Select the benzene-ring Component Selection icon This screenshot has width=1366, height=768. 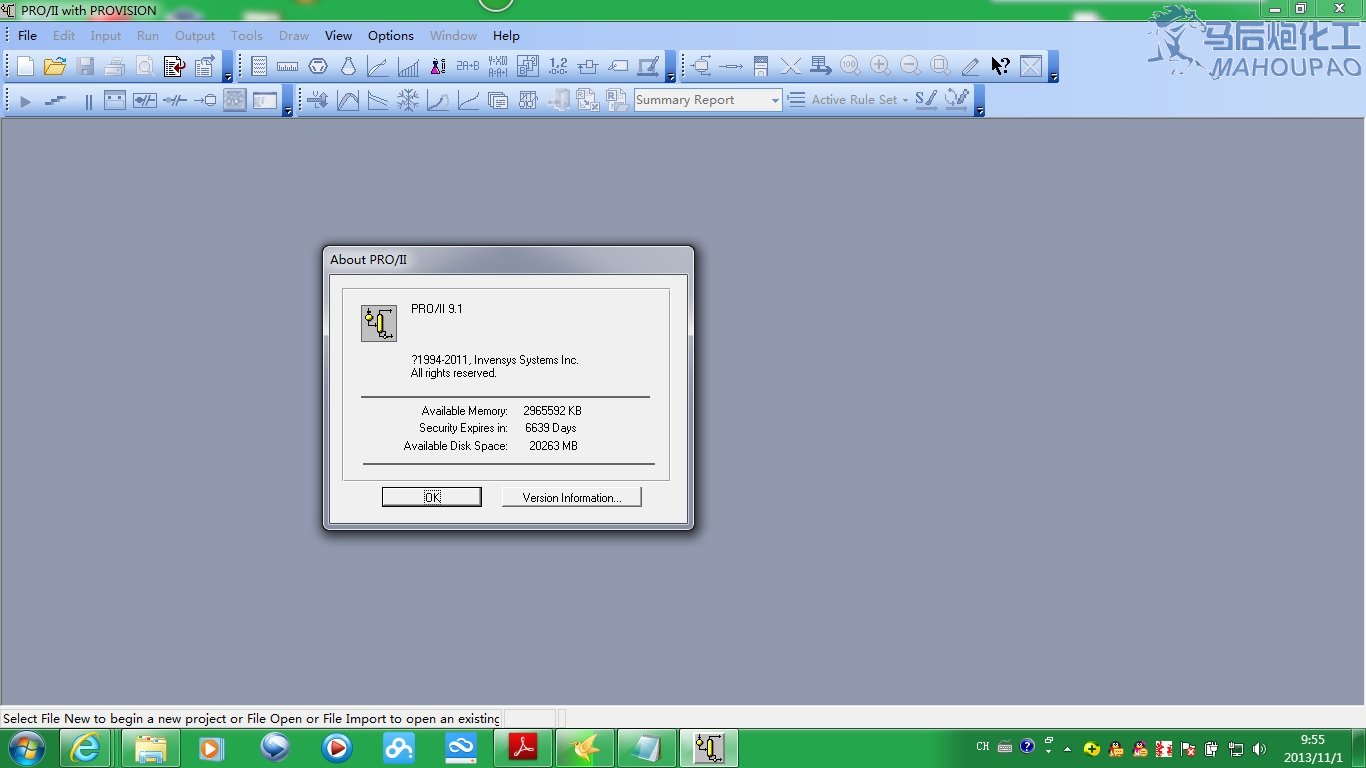[318, 67]
